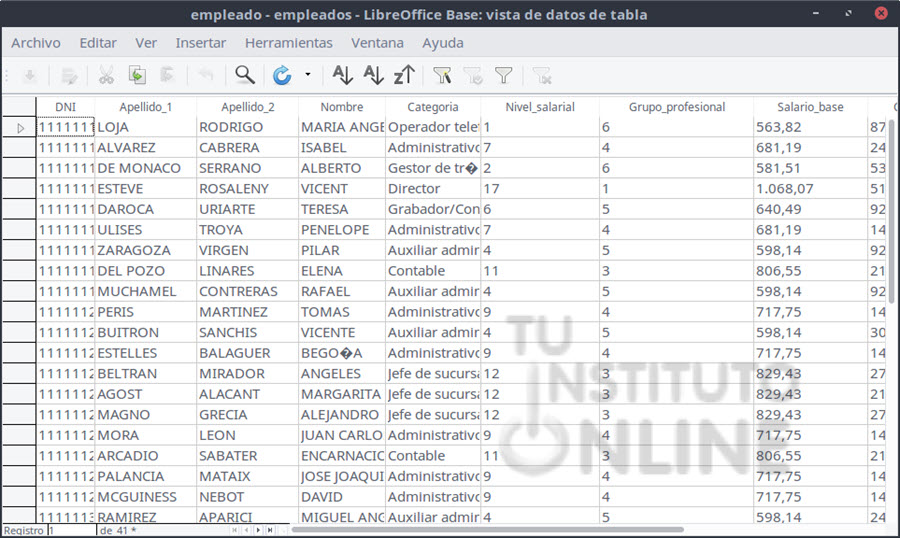Click the Standard Filter funnel icon
Image resolution: width=900 pixels, height=538 pixels.
[x=503, y=75]
